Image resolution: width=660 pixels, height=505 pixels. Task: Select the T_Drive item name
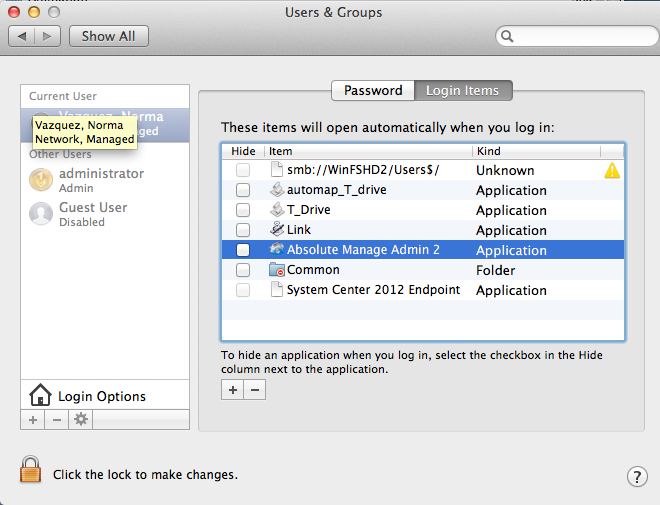tap(309, 210)
